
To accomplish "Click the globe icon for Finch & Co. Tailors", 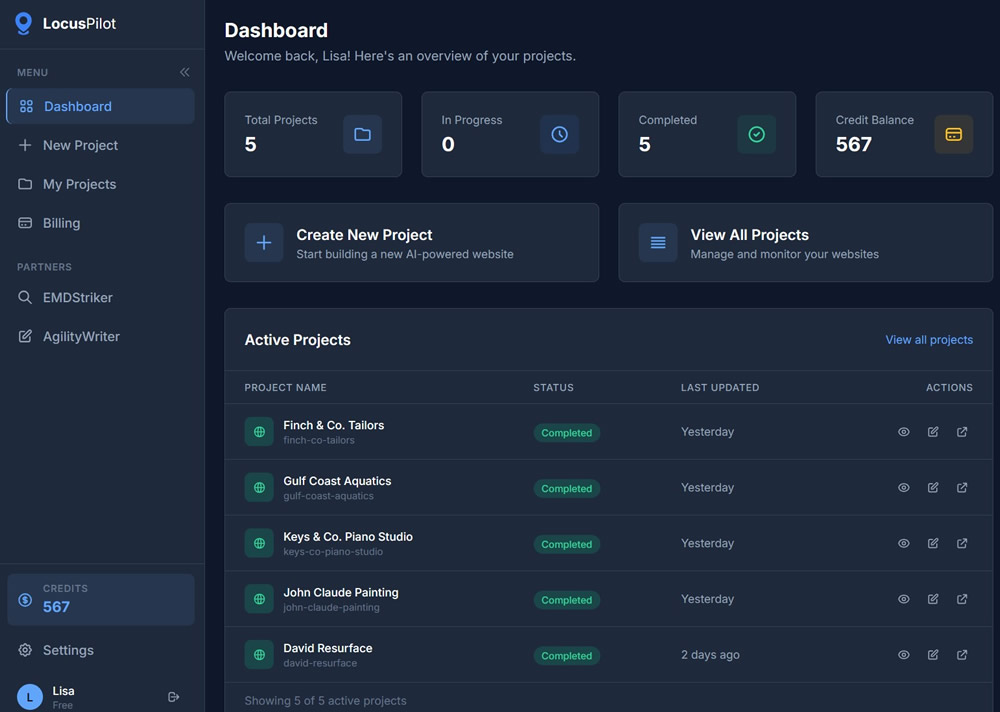I will coord(259,432).
